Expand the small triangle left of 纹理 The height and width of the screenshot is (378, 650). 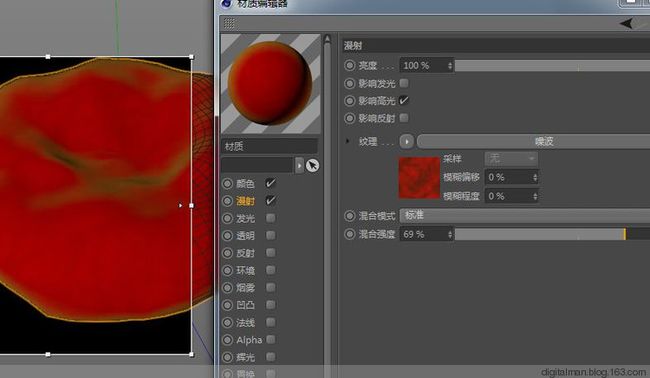347,141
